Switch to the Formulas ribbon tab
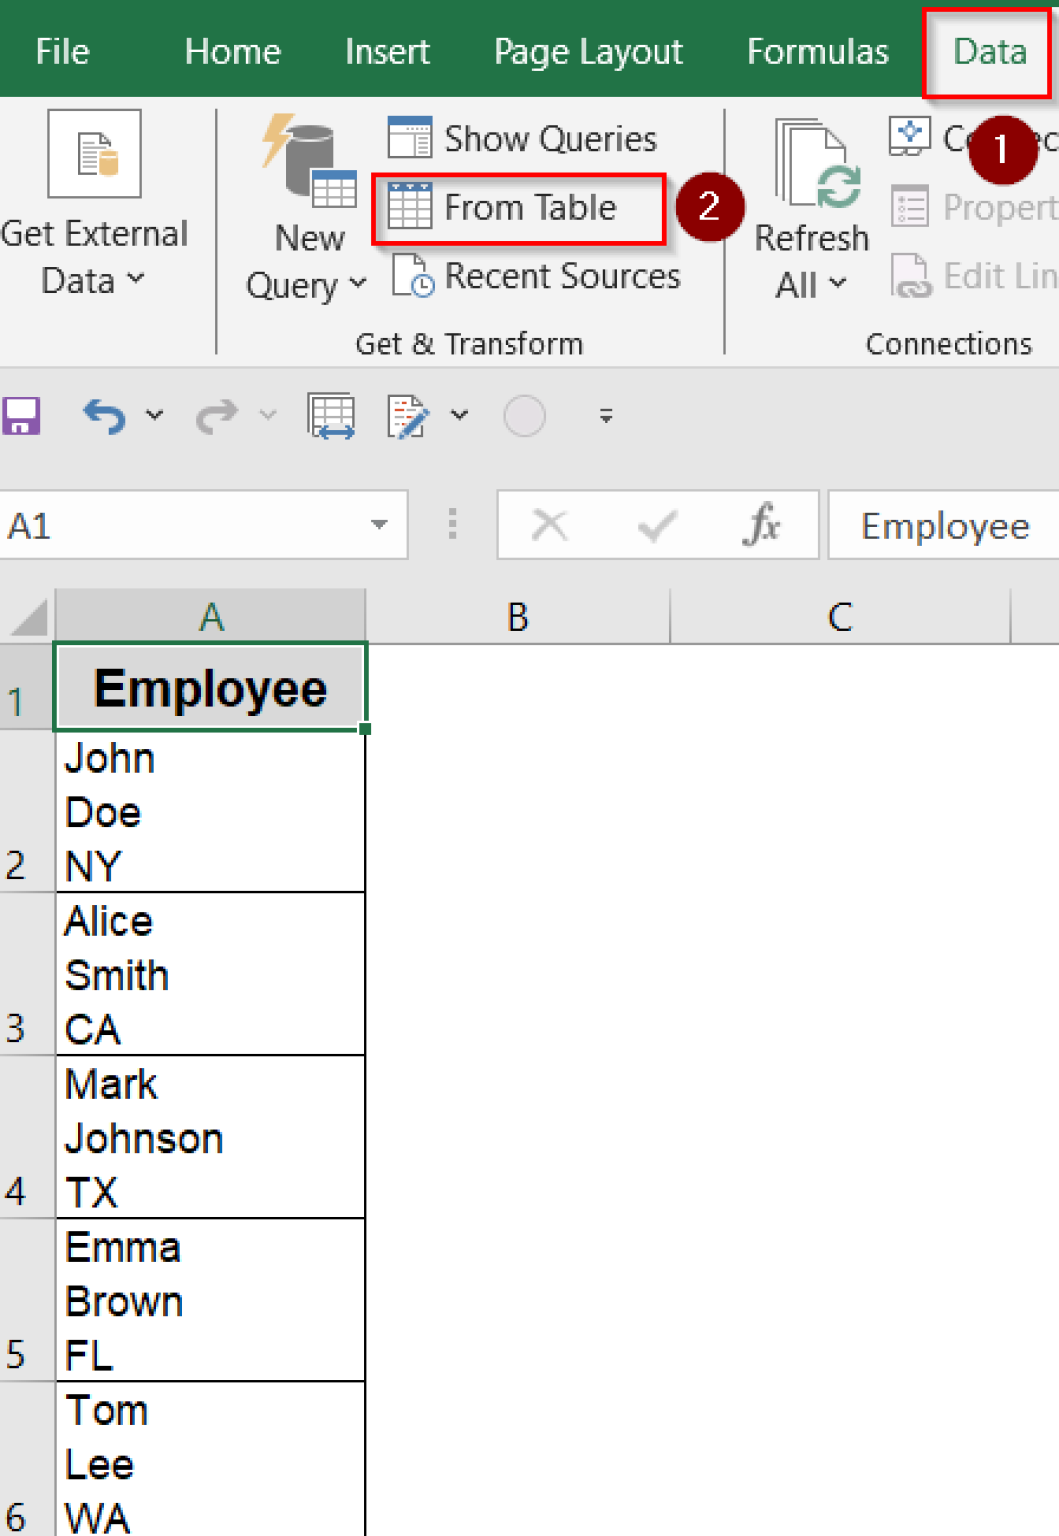Image resolution: width=1059 pixels, height=1536 pixels. (817, 51)
